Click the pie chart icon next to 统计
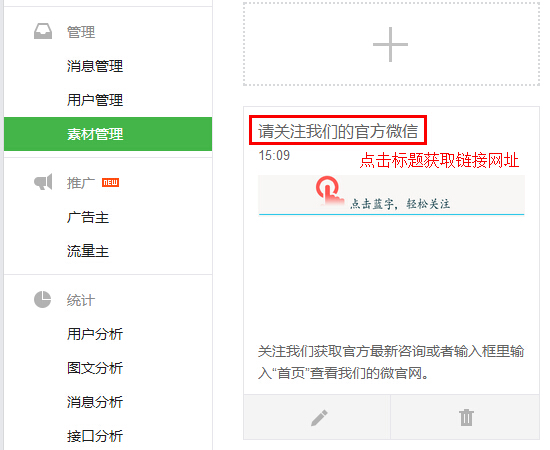Image resolution: width=550 pixels, height=450 pixels. 42,300
